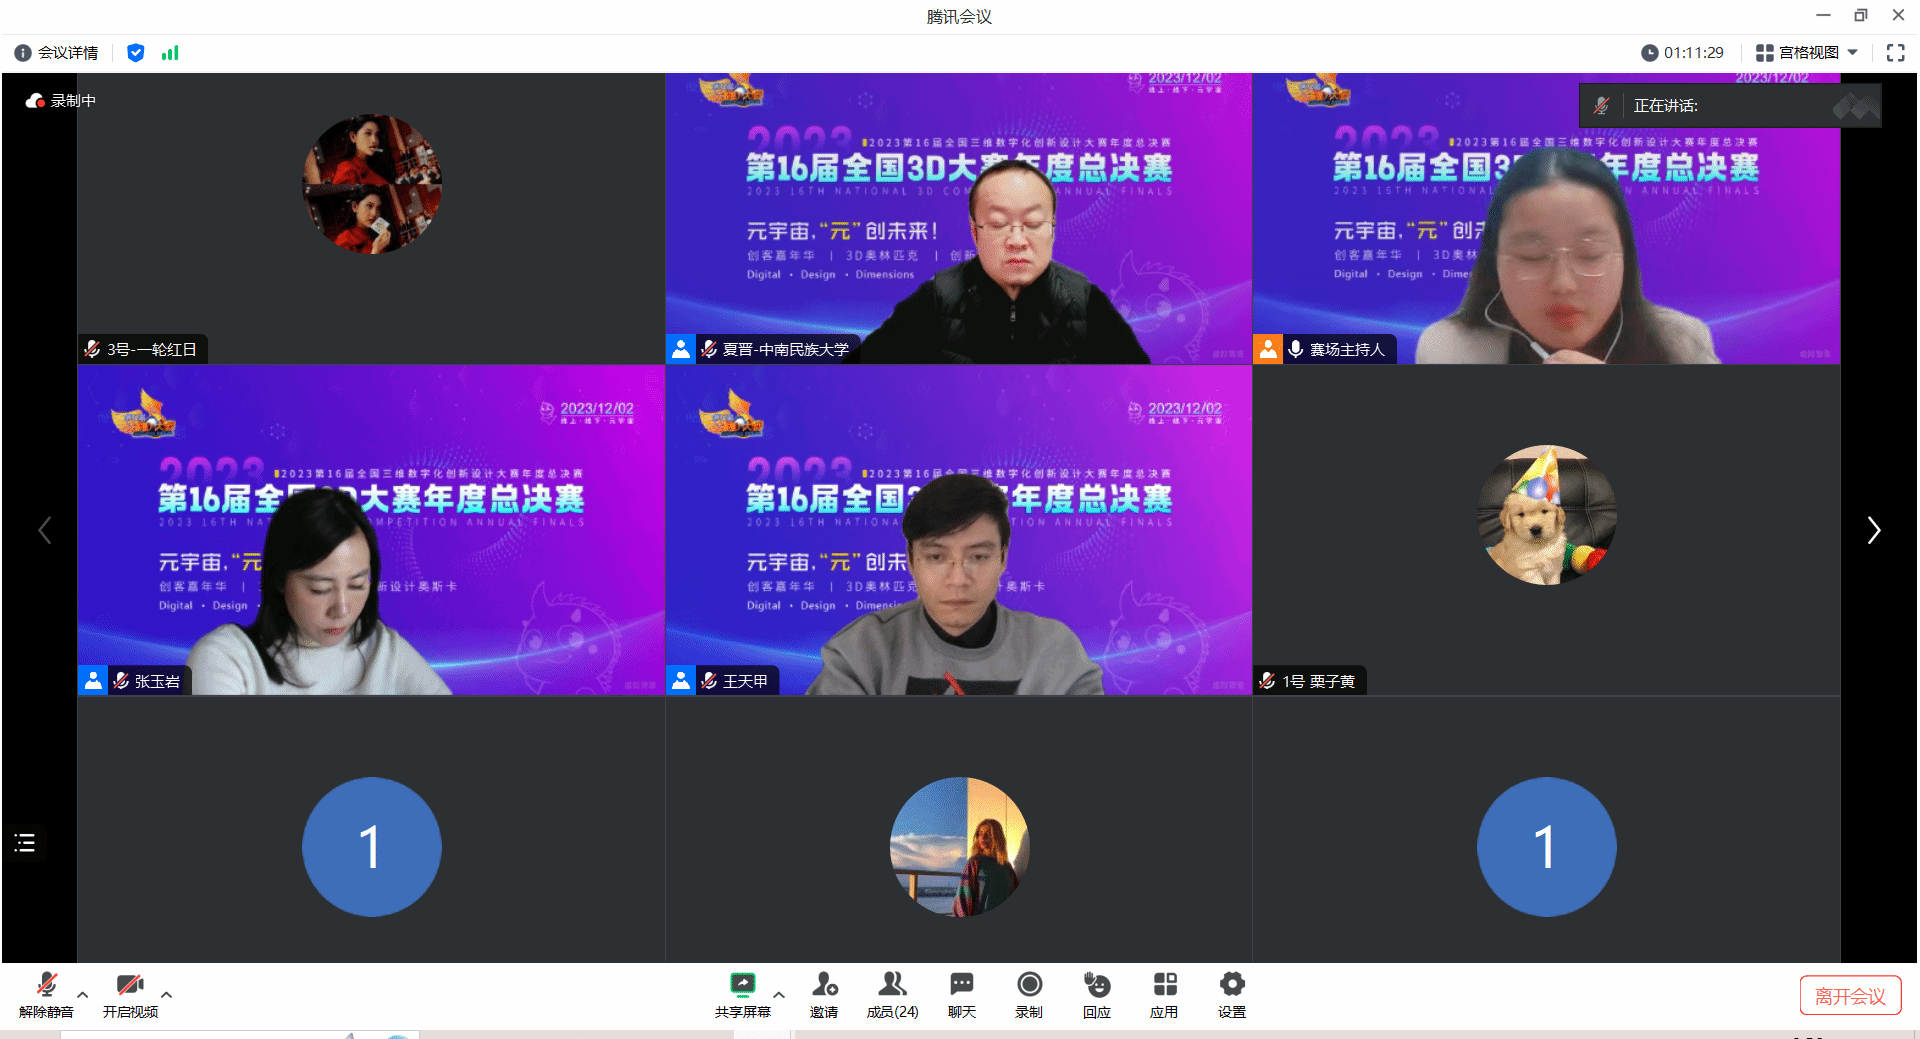Go to next page of participants

pos(1873,530)
